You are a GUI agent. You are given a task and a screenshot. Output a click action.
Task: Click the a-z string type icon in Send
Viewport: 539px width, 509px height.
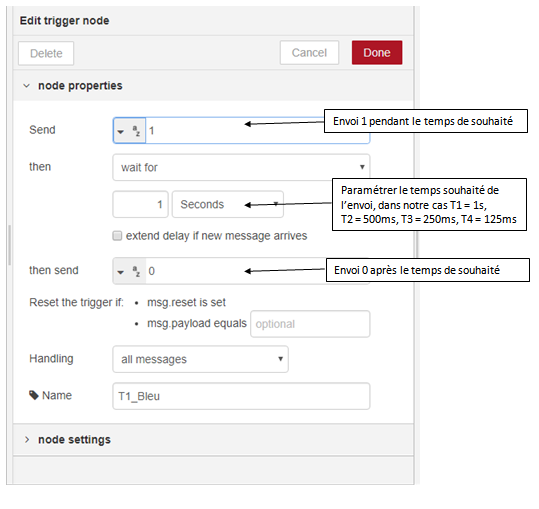tap(136, 131)
